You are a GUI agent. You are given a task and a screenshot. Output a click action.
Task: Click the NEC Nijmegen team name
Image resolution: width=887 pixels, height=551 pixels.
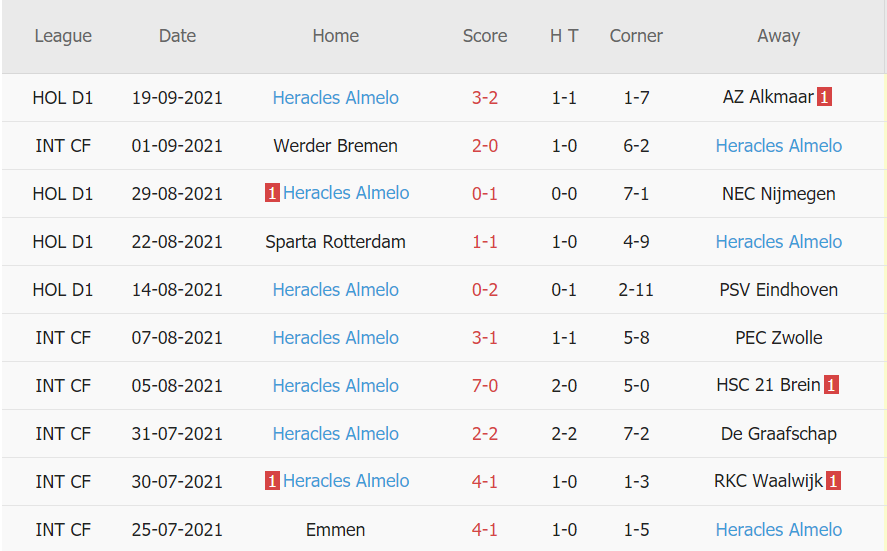click(x=778, y=194)
